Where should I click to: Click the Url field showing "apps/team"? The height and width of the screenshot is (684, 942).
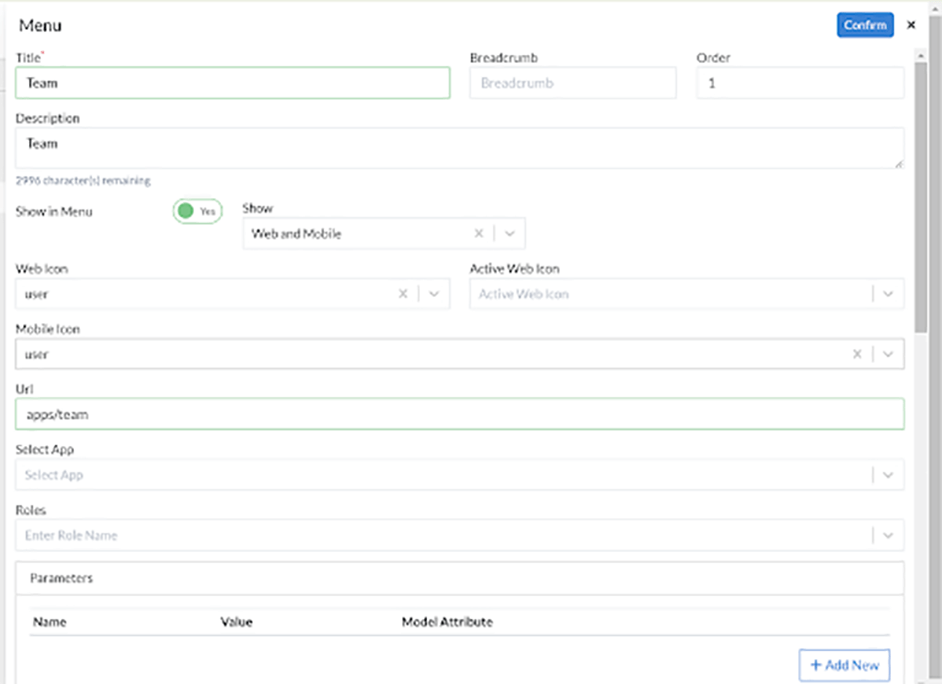[460, 413]
